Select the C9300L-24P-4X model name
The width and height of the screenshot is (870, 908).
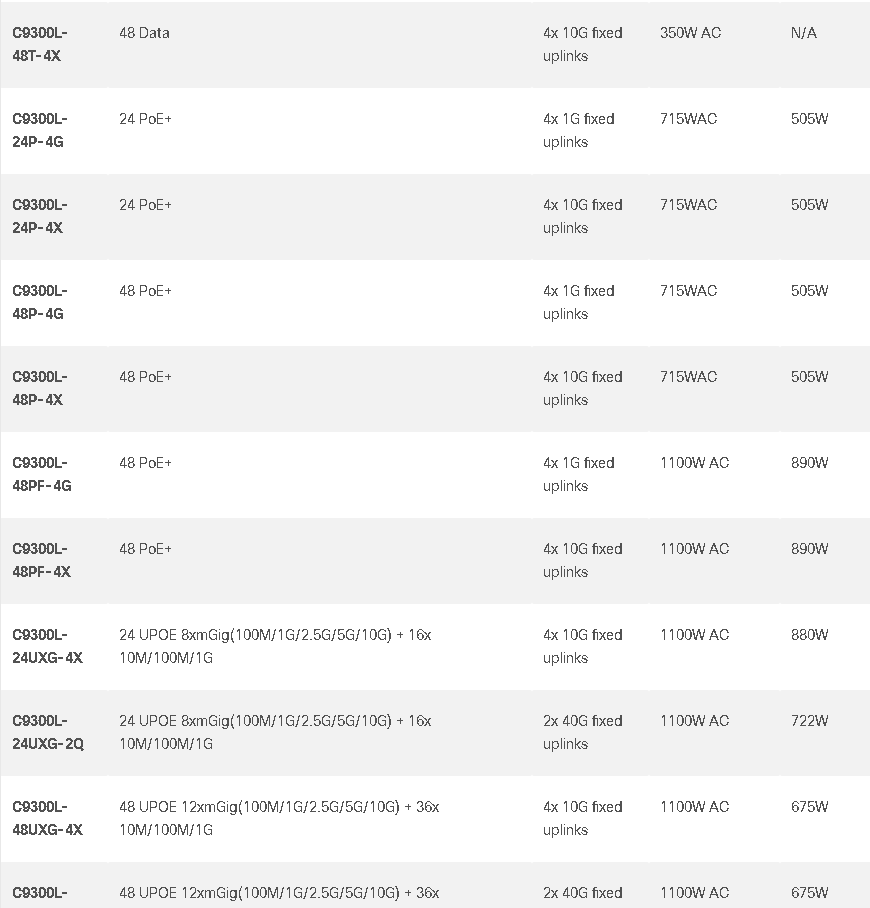coord(40,217)
